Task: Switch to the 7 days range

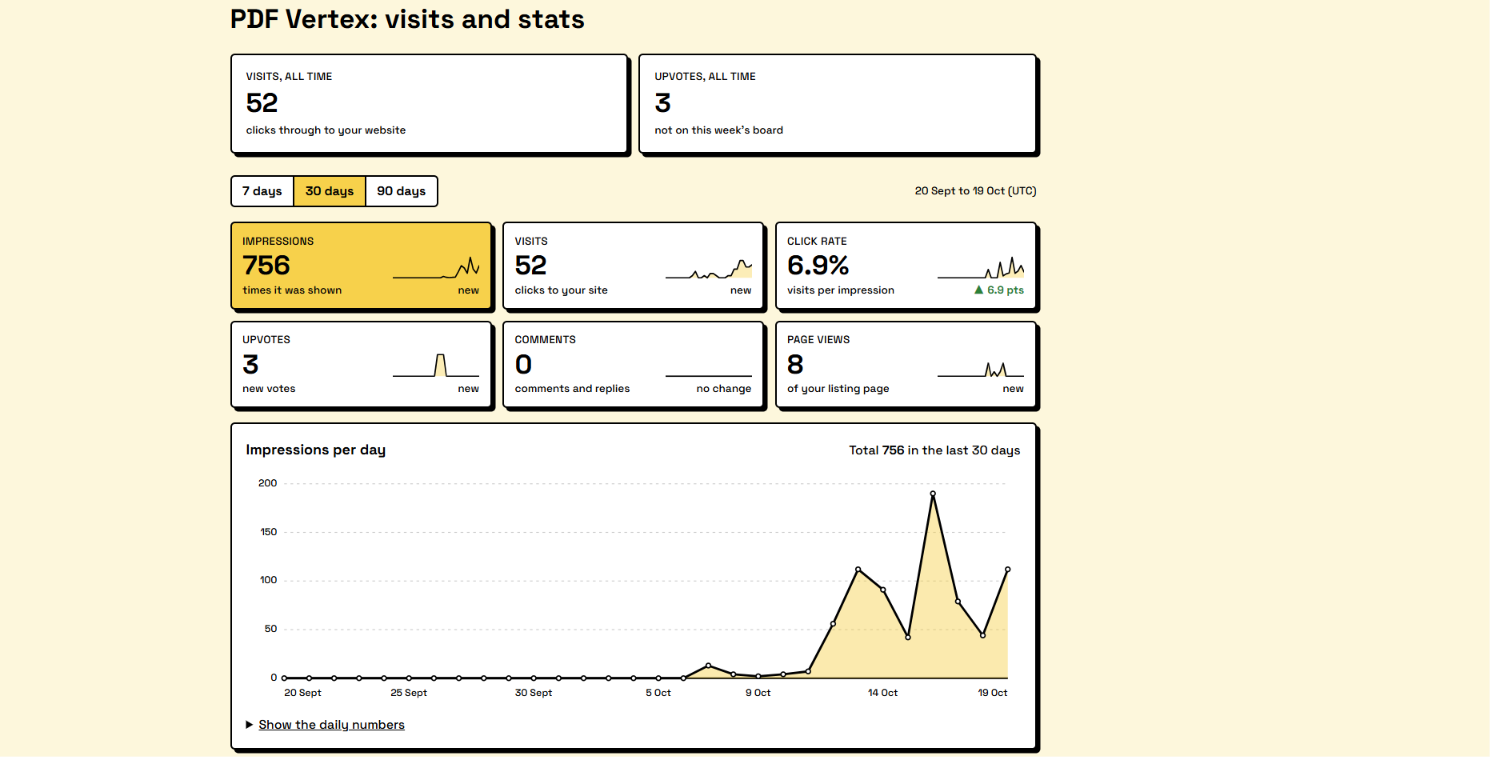Action: coord(262,191)
